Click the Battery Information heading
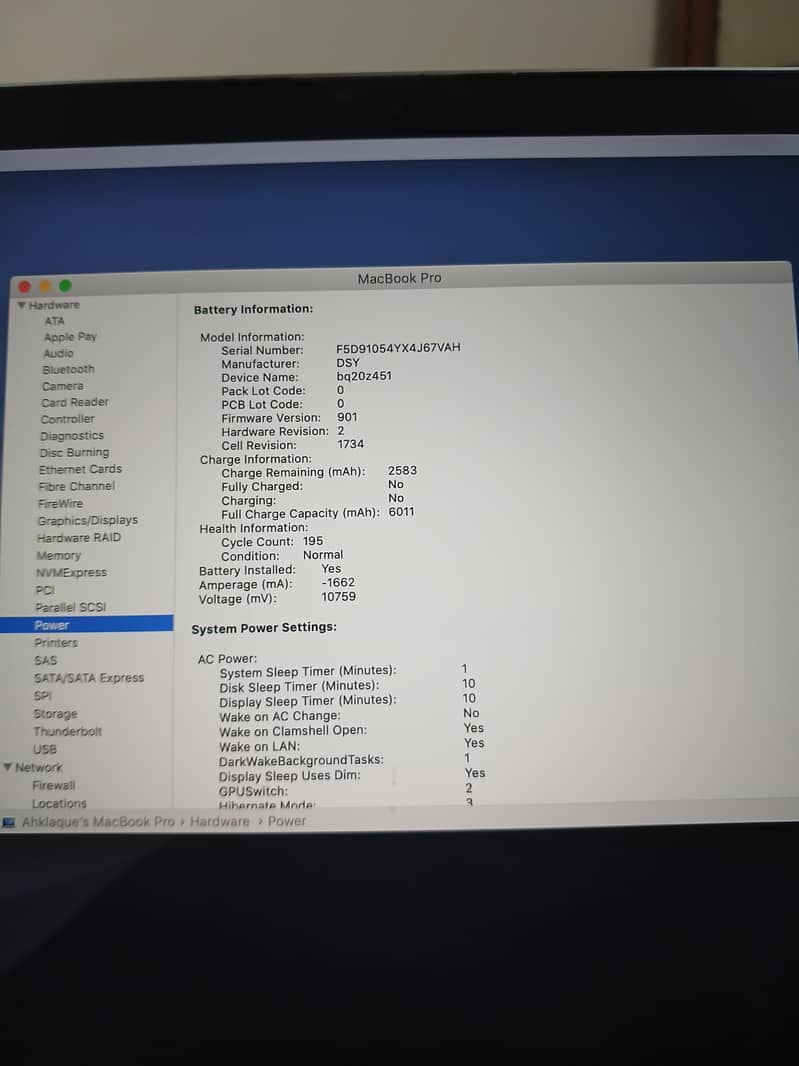The width and height of the screenshot is (799, 1066). (253, 309)
